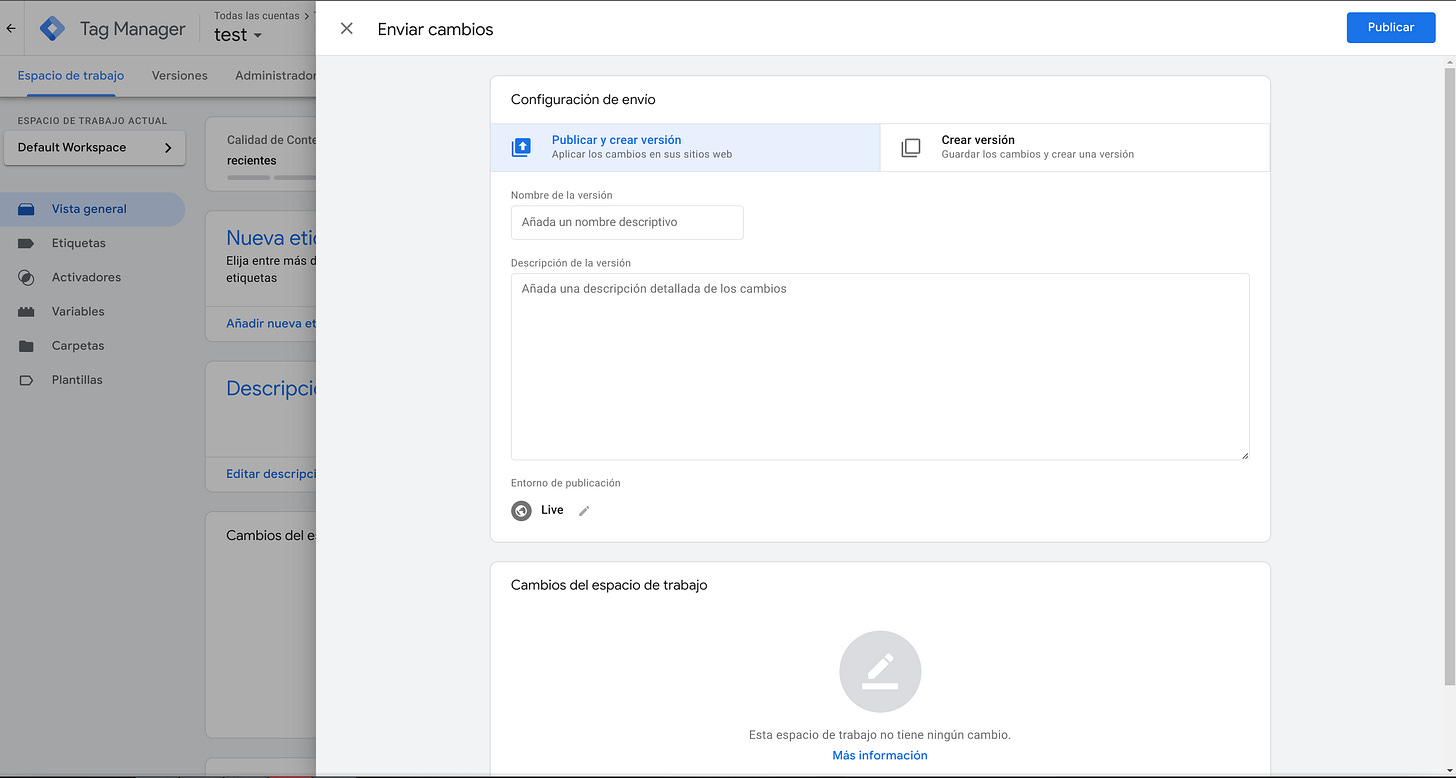Image resolution: width=1456 pixels, height=778 pixels.
Task: Select Publicar y crear versión option
Action: [x=685, y=147]
